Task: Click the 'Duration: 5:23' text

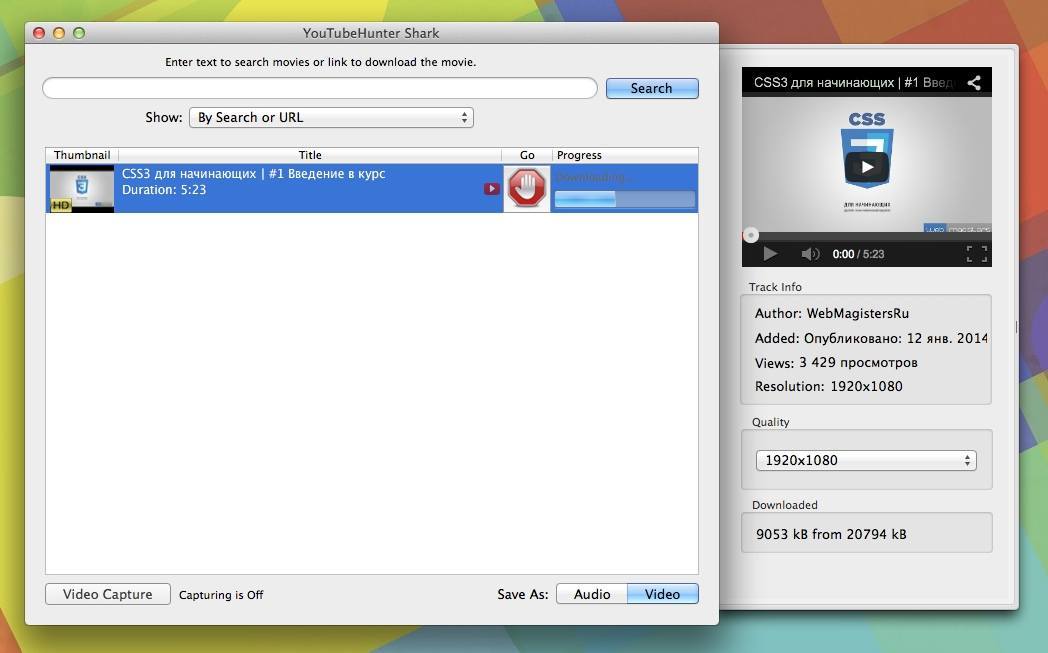Action: (164, 190)
